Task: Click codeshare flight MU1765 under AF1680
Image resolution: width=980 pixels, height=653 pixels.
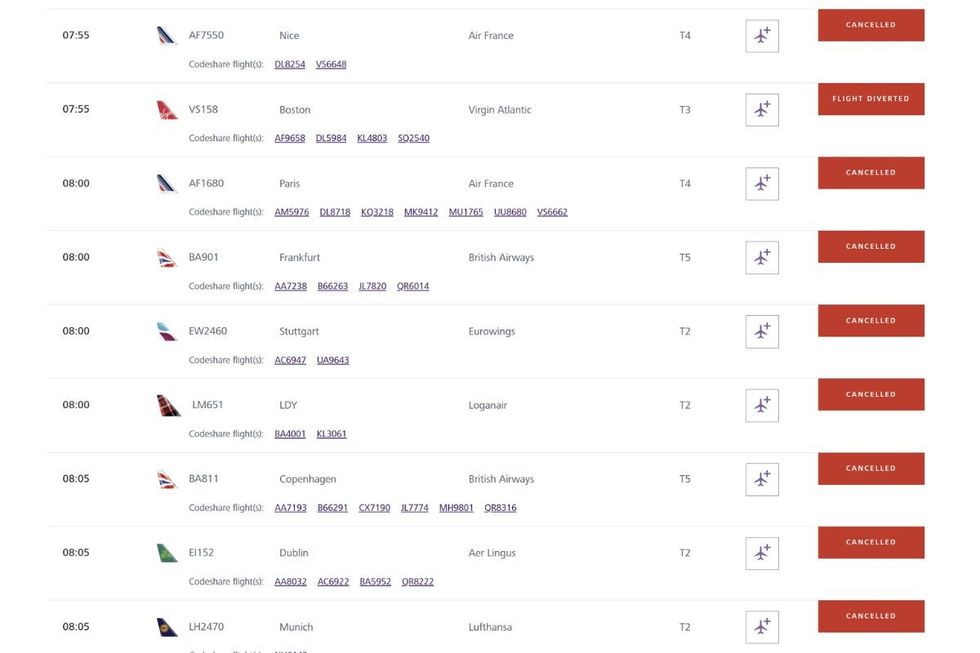Action: point(466,211)
